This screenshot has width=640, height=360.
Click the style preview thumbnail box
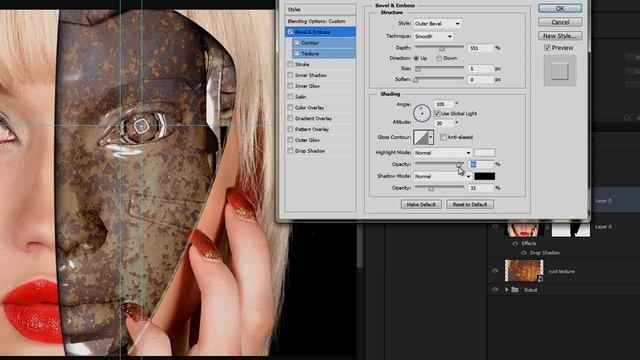(x=560, y=71)
